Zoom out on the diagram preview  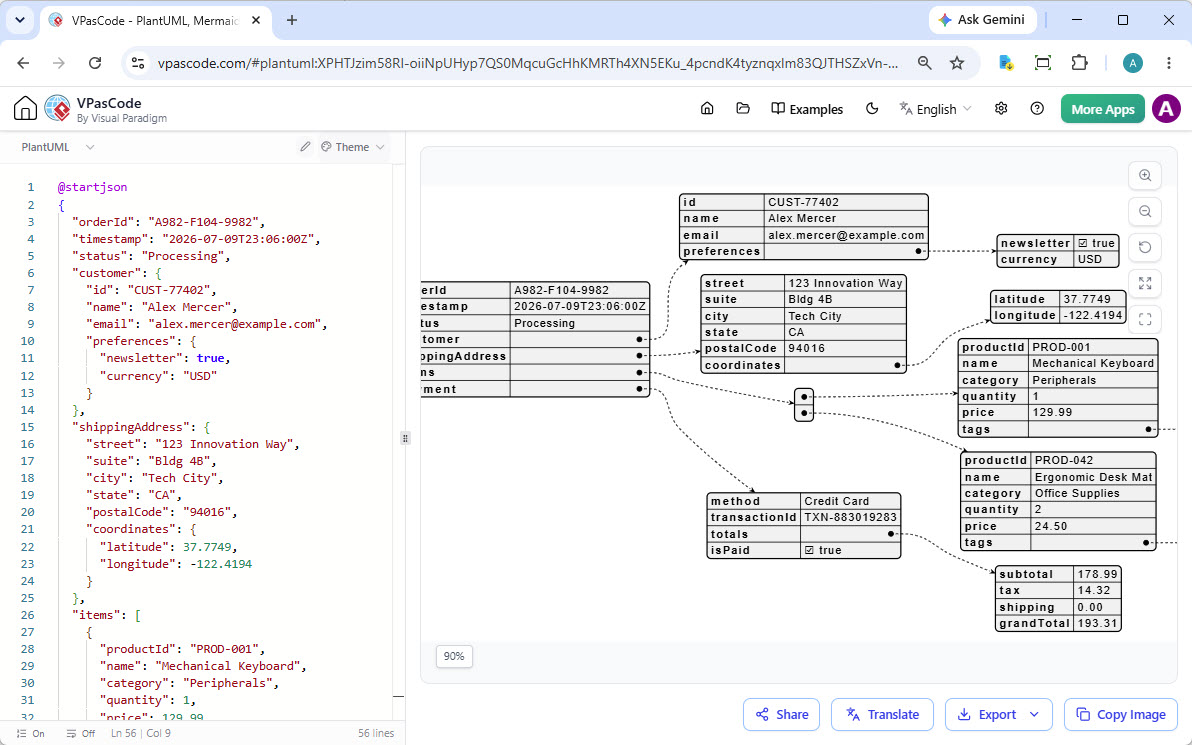click(x=1145, y=211)
